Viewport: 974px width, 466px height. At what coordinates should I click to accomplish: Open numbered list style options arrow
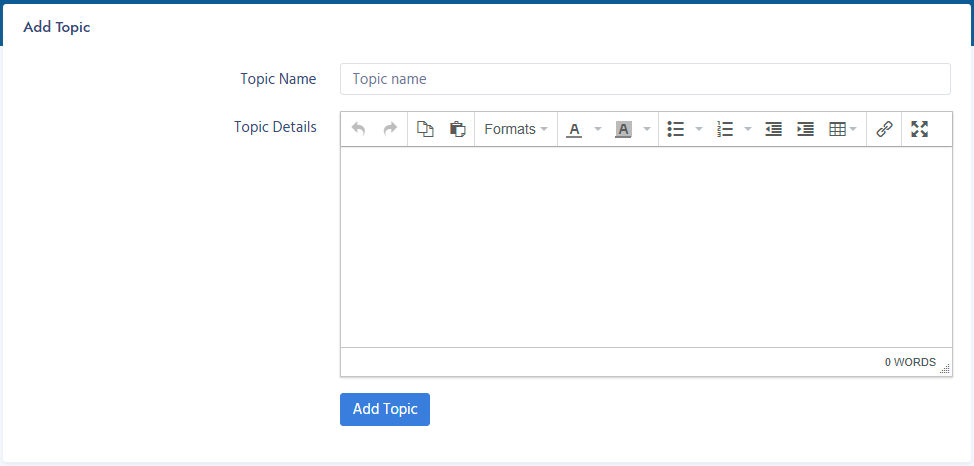point(748,129)
